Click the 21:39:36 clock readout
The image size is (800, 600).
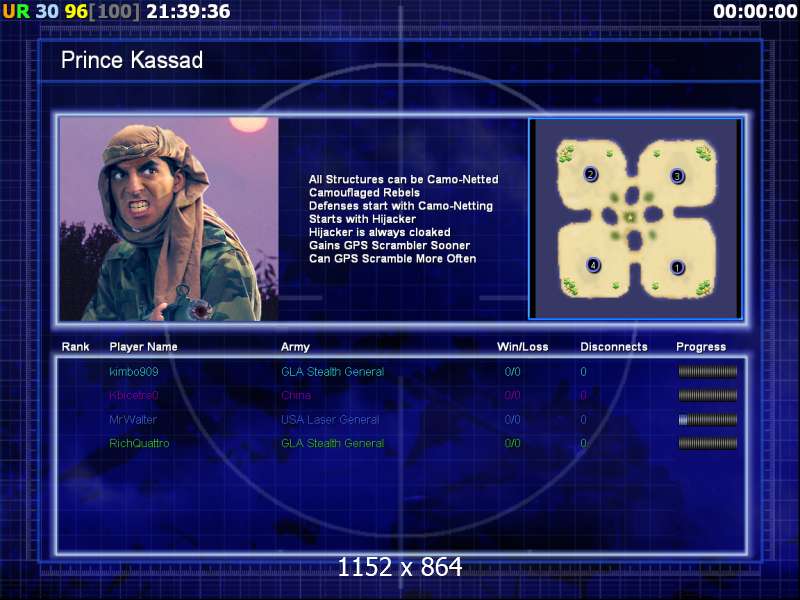coord(188,11)
